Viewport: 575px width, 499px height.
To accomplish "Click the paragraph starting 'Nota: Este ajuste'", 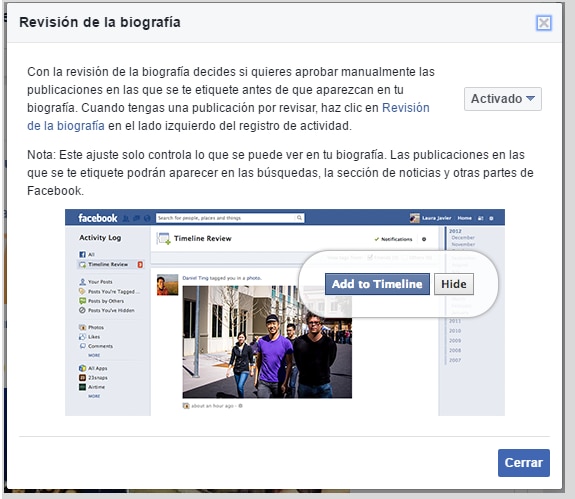I will (x=280, y=173).
